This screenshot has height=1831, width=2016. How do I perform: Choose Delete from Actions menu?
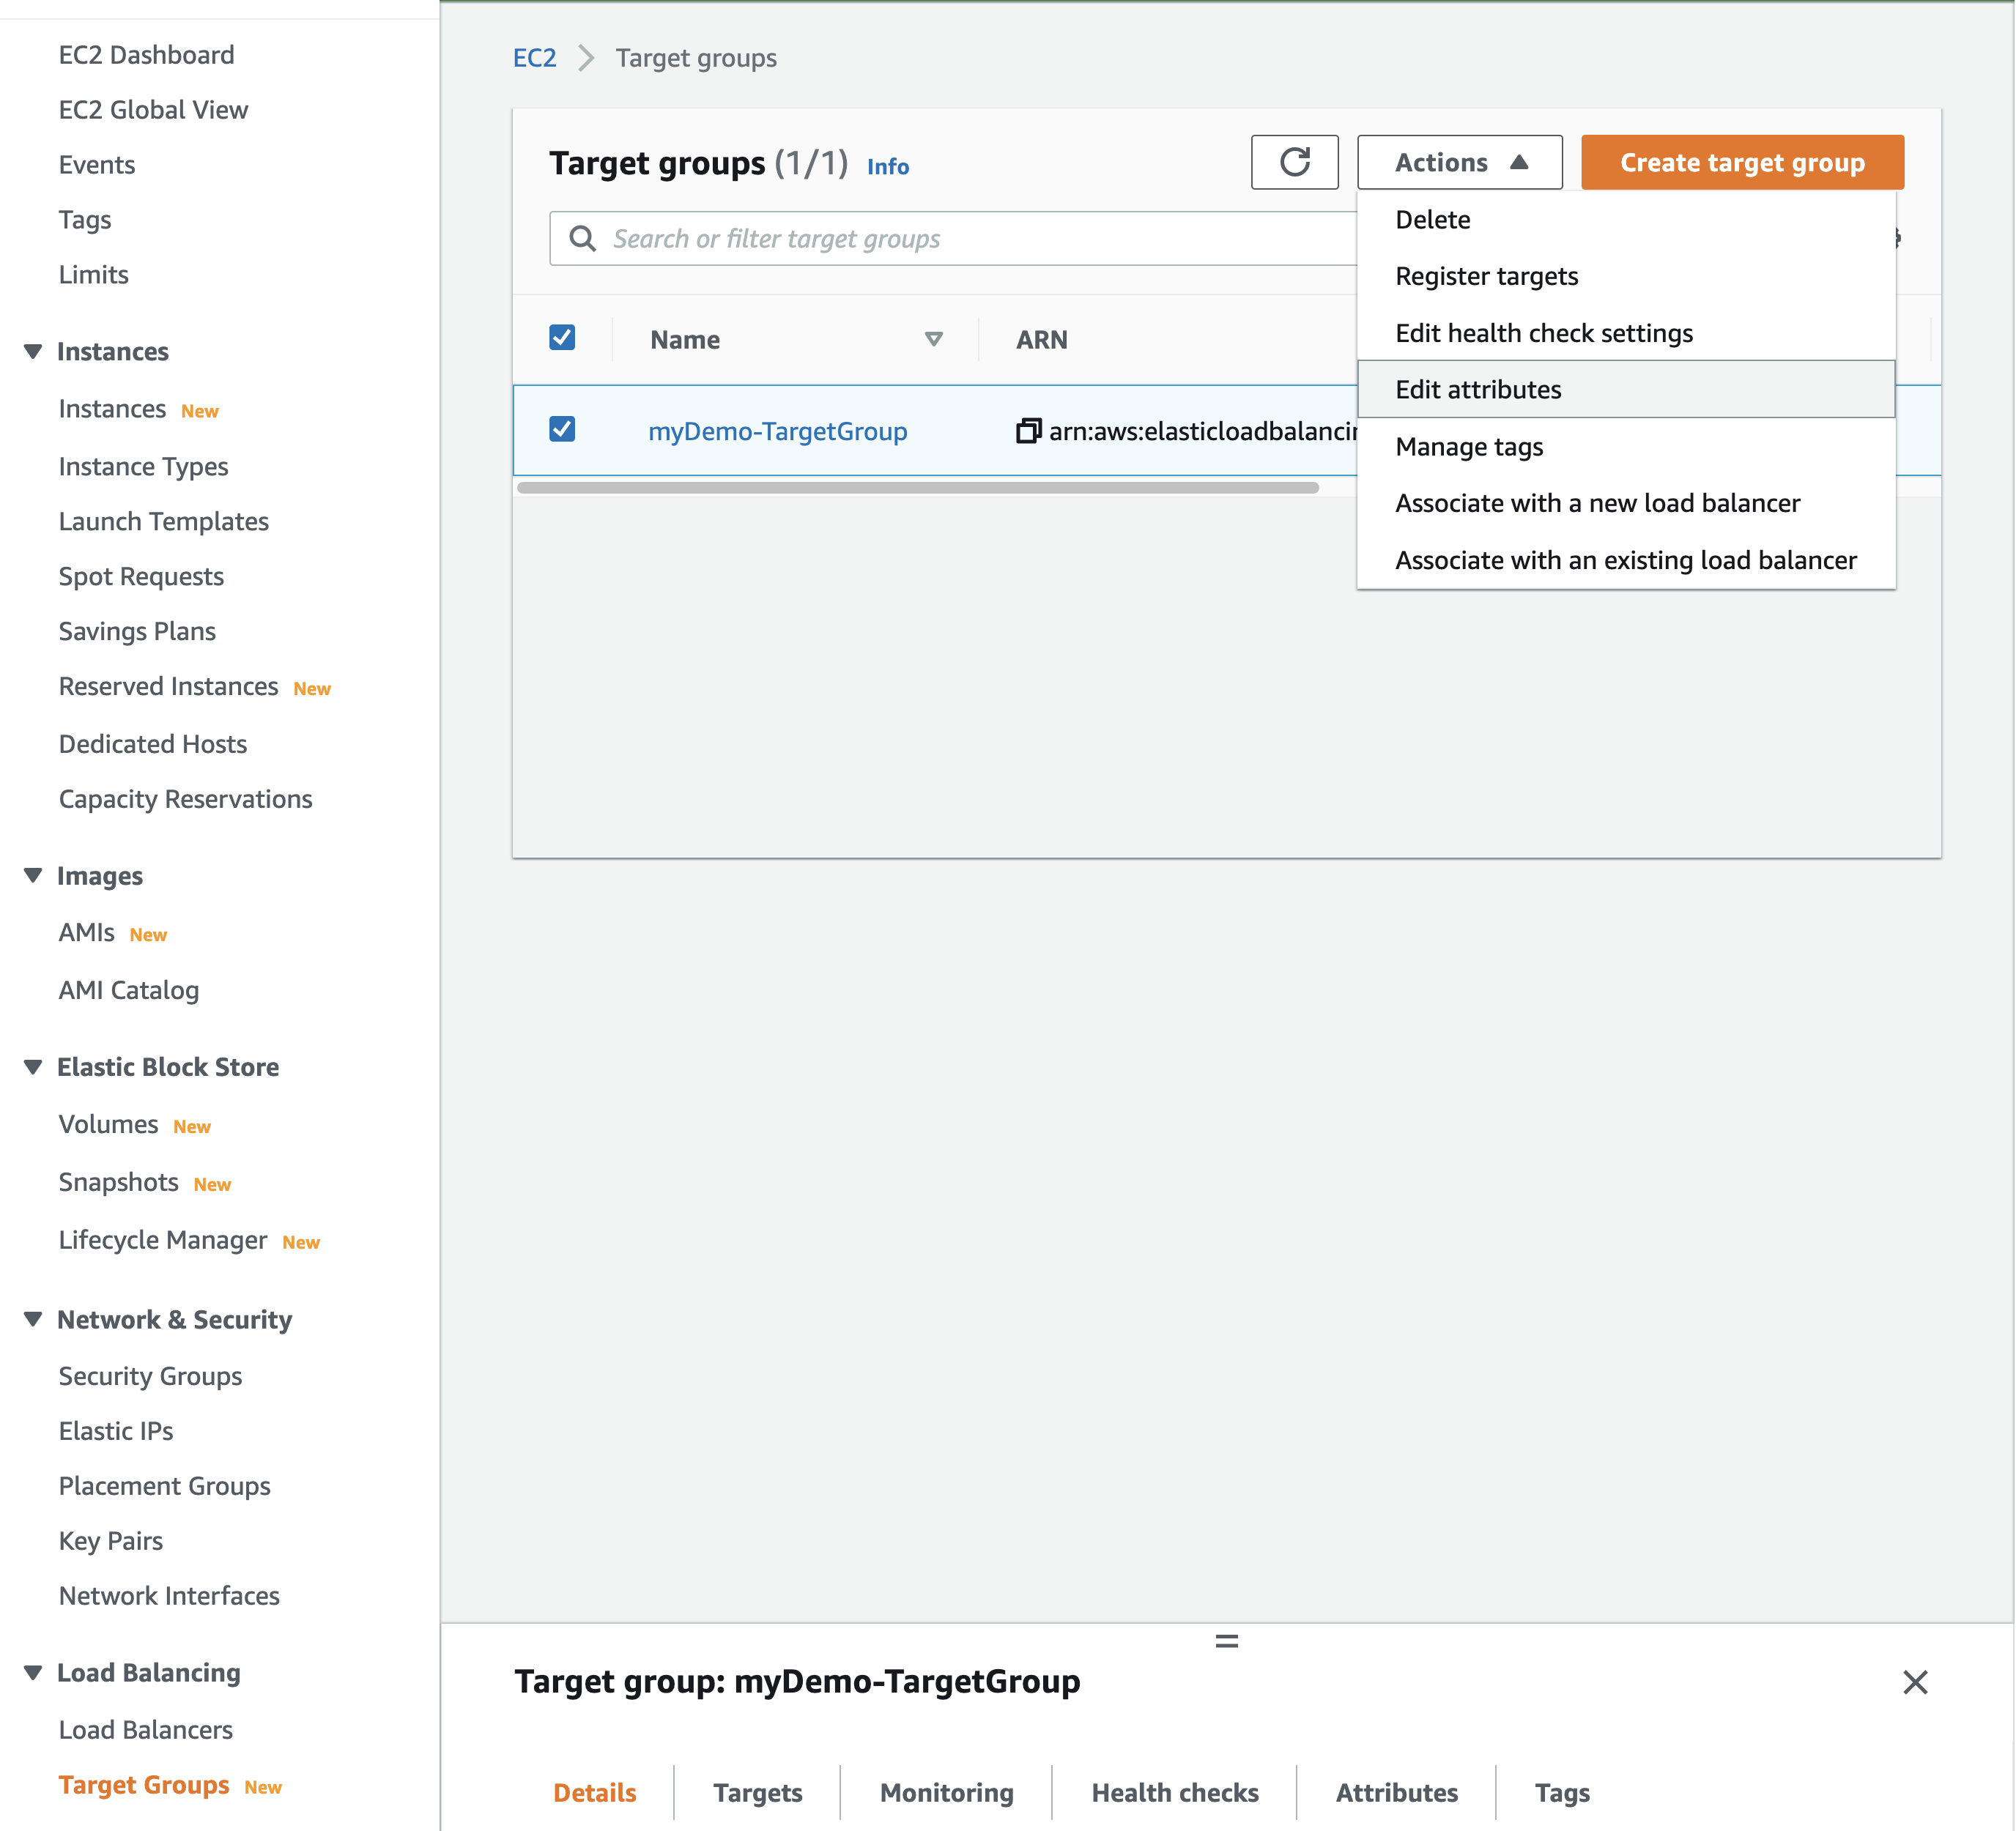tap(1625, 219)
